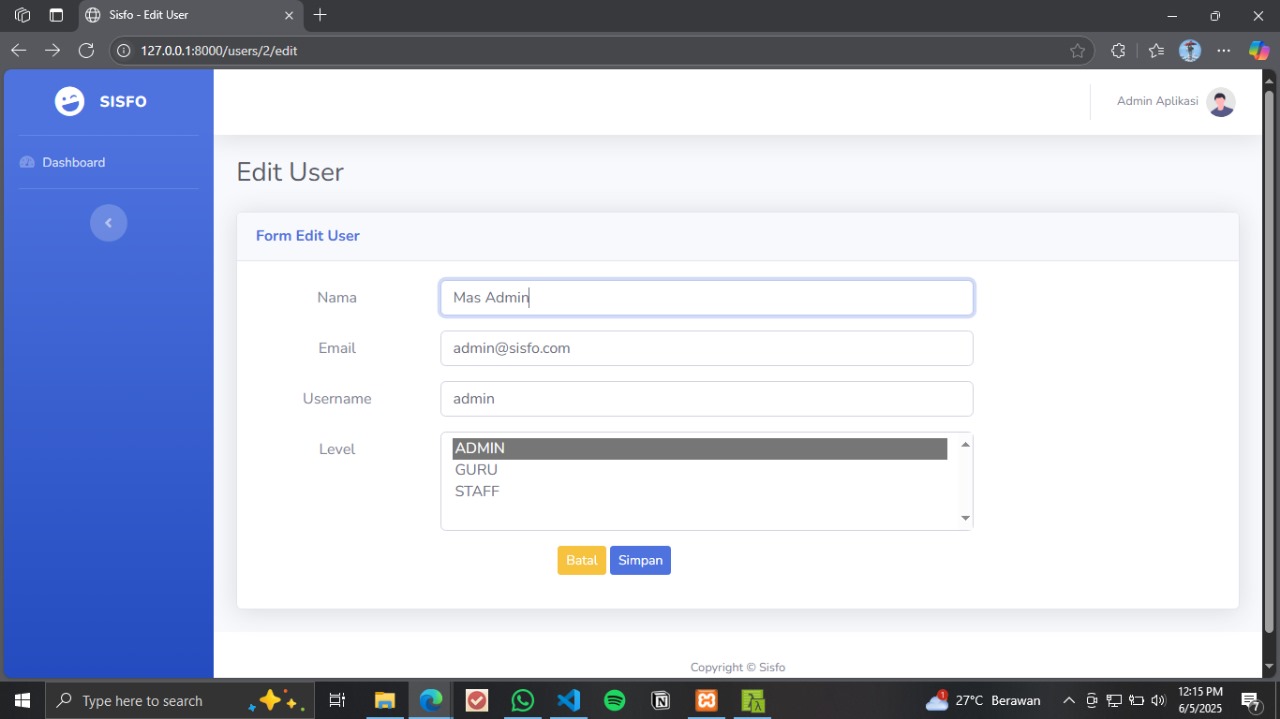Save changes with the Simpan button
The width and height of the screenshot is (1280, 719).
pos(640,560)
